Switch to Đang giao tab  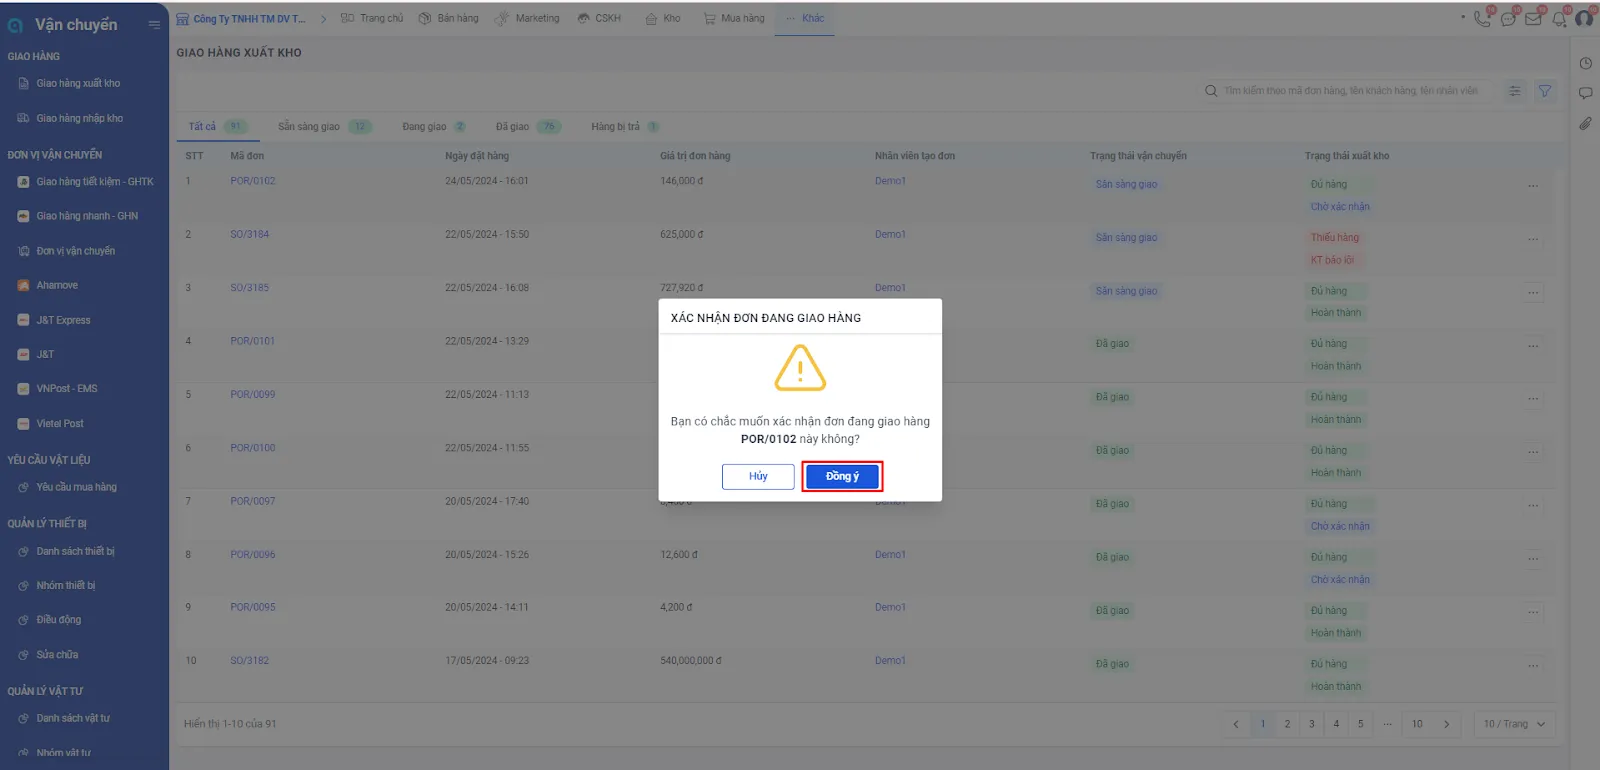pos(434,127)
